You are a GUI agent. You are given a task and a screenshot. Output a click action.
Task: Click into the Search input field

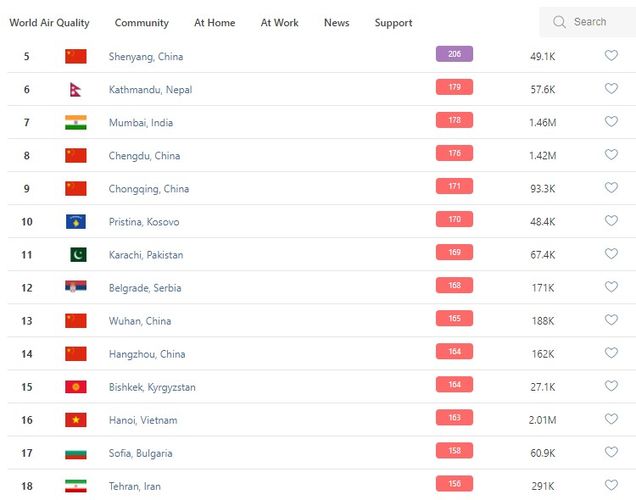coord(595,22)
